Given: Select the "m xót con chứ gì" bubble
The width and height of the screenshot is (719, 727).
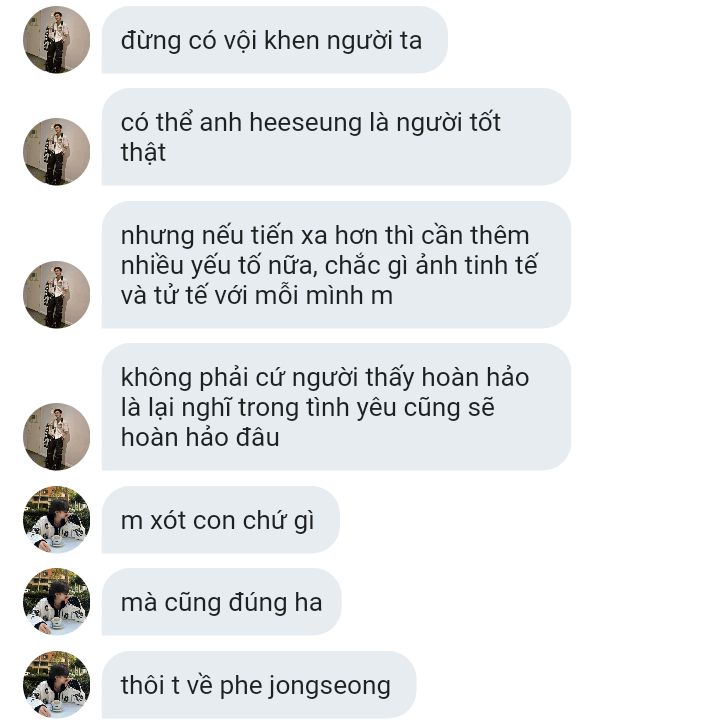Looking at the screenshot, I should pyautogui.click(x=221, y=519).
